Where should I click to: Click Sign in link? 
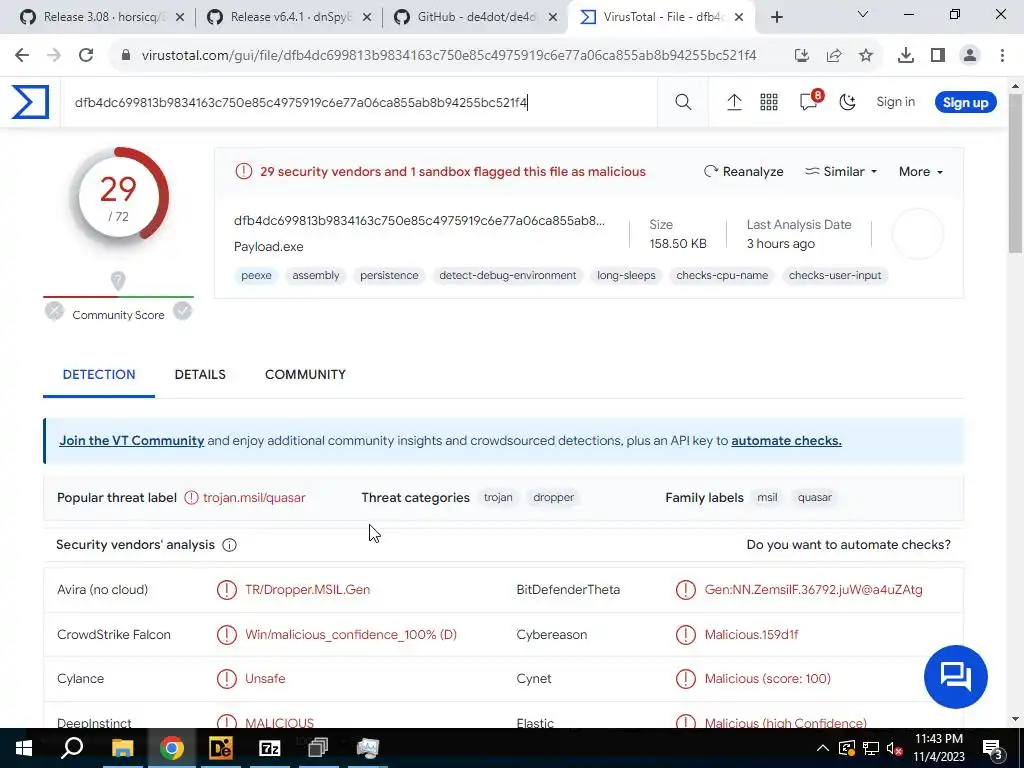[895, 102]
